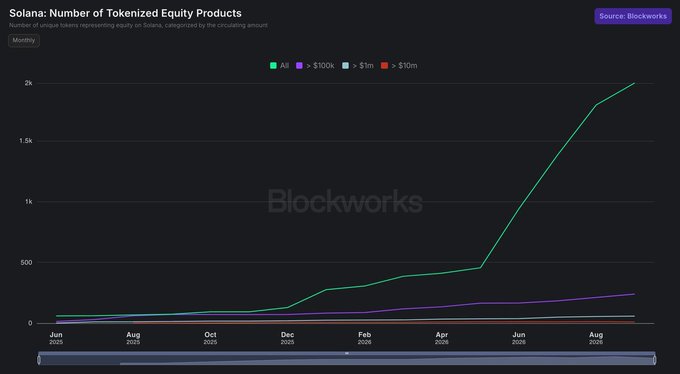Click the 'Aug 2025' x-axis label
Viewport: 680px width, 374px height.
point(133,338)
